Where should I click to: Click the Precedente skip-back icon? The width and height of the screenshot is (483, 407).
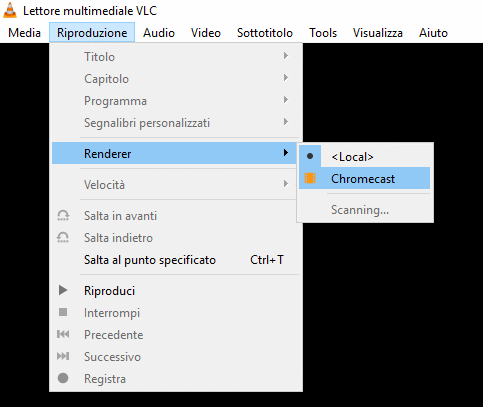pos(63,334)
